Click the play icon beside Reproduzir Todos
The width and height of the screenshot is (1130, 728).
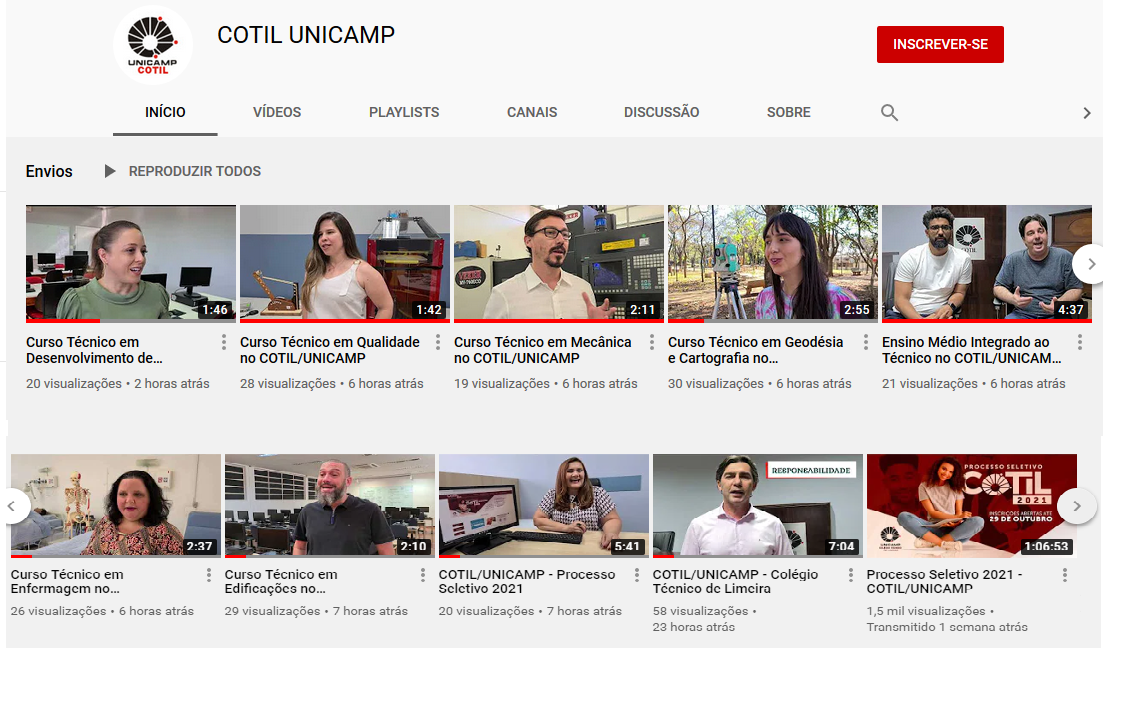click(110, 171)
